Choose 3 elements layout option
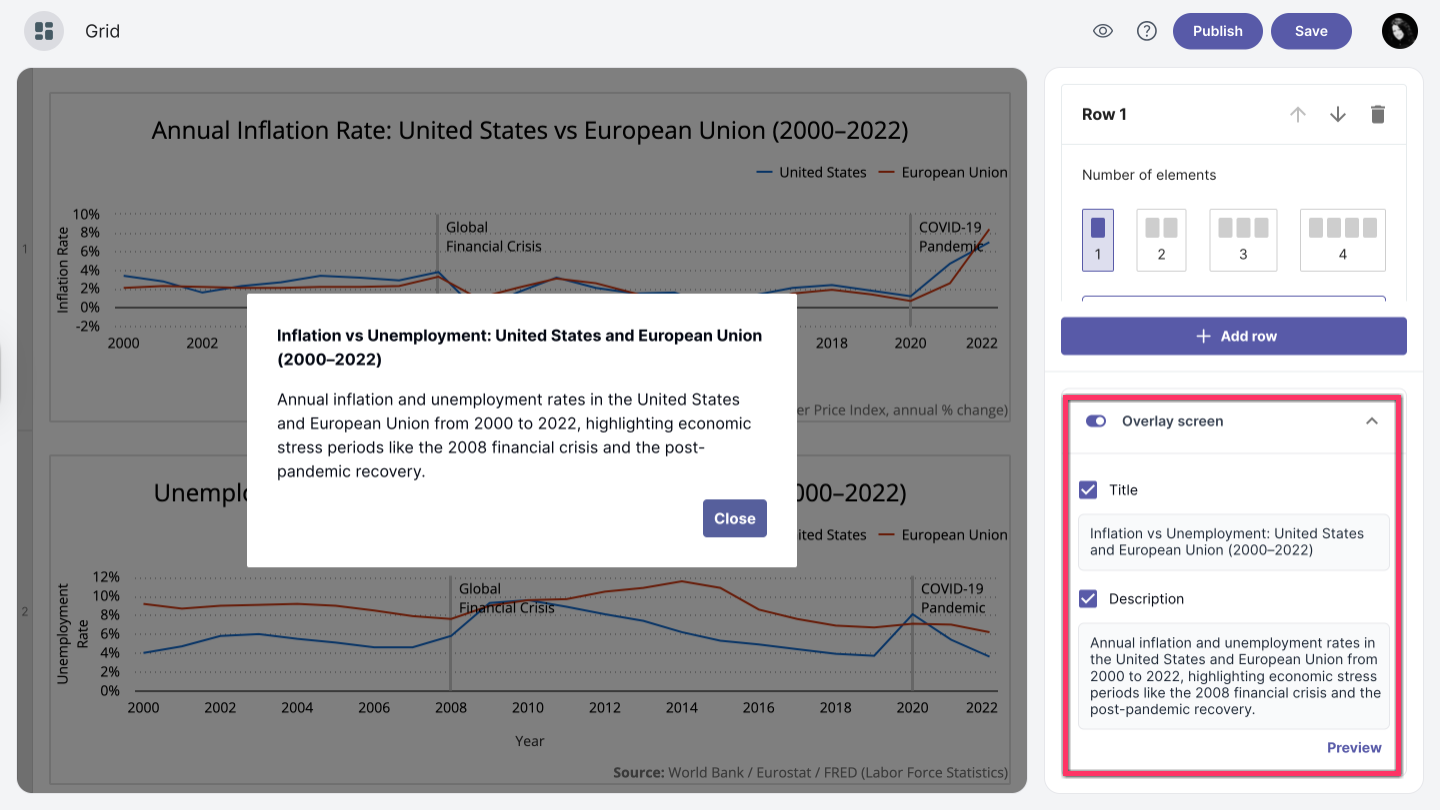This screenshot has width=1440, height=810. tap(1243, 240)
